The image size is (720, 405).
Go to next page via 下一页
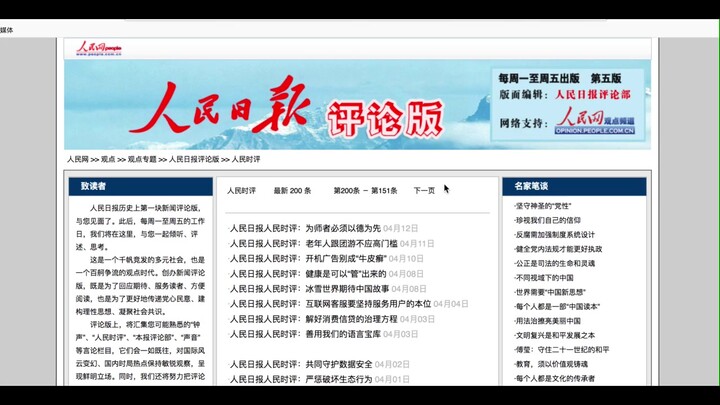point(424,191)
